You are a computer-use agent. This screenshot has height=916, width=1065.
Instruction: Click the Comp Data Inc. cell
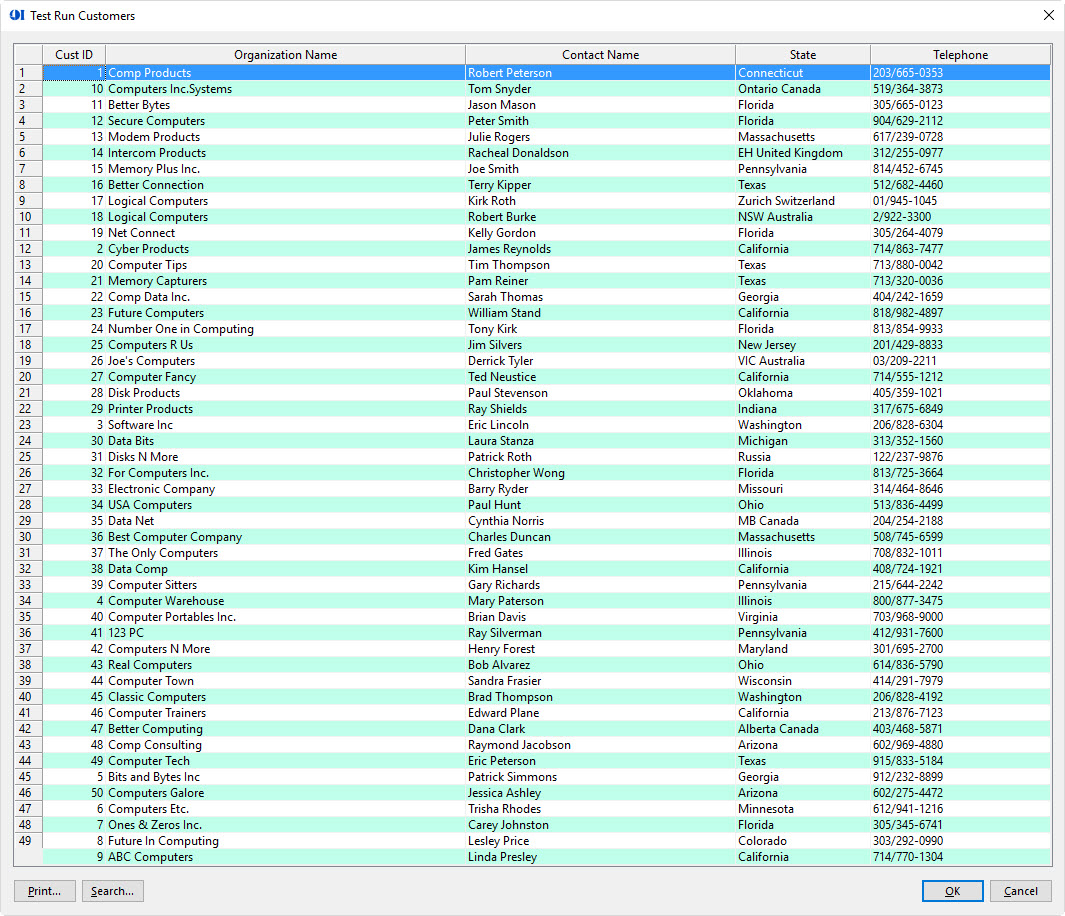coord(285,297)
